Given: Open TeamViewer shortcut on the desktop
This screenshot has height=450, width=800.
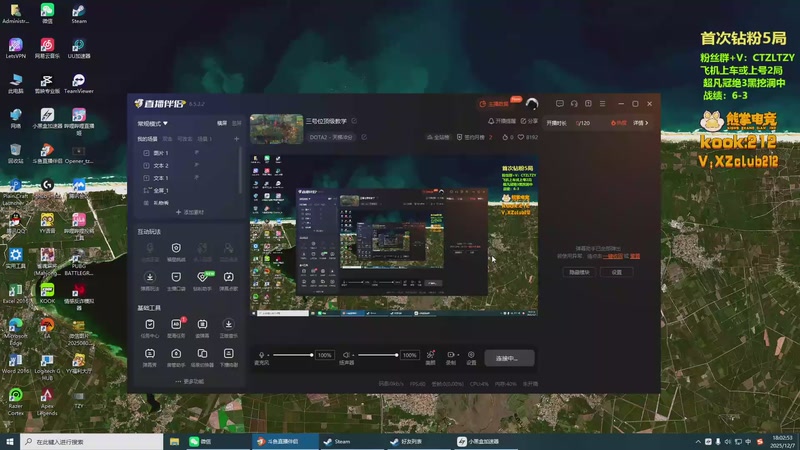Looking at the screenshot, I should pos(79,84).
